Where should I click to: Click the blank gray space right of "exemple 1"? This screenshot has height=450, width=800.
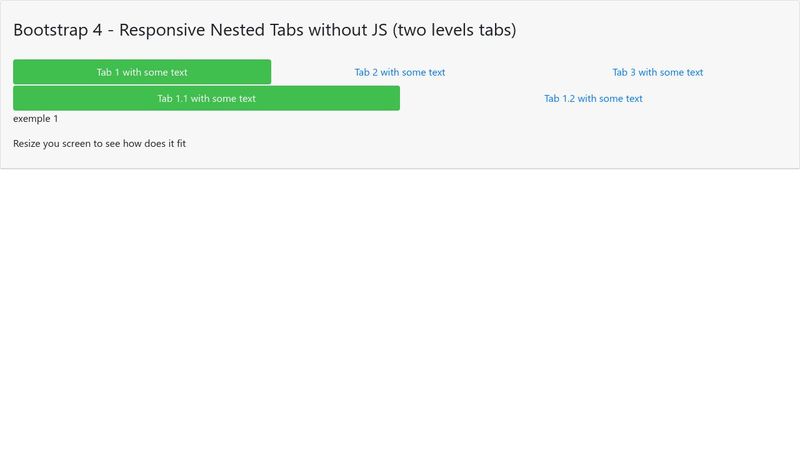point(400,119)
